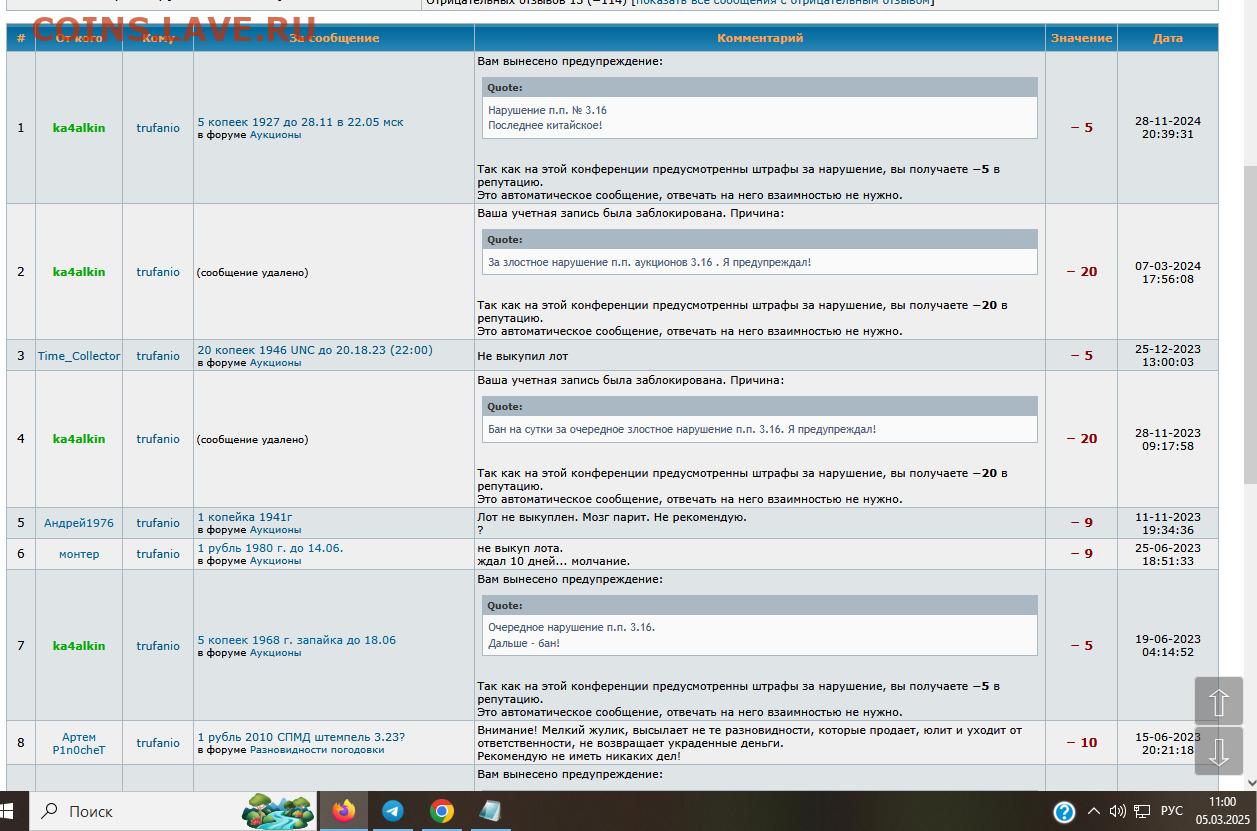Open trufanio profile in row 5
Screen dimensions: 1257x831
(x=158, y=523)
